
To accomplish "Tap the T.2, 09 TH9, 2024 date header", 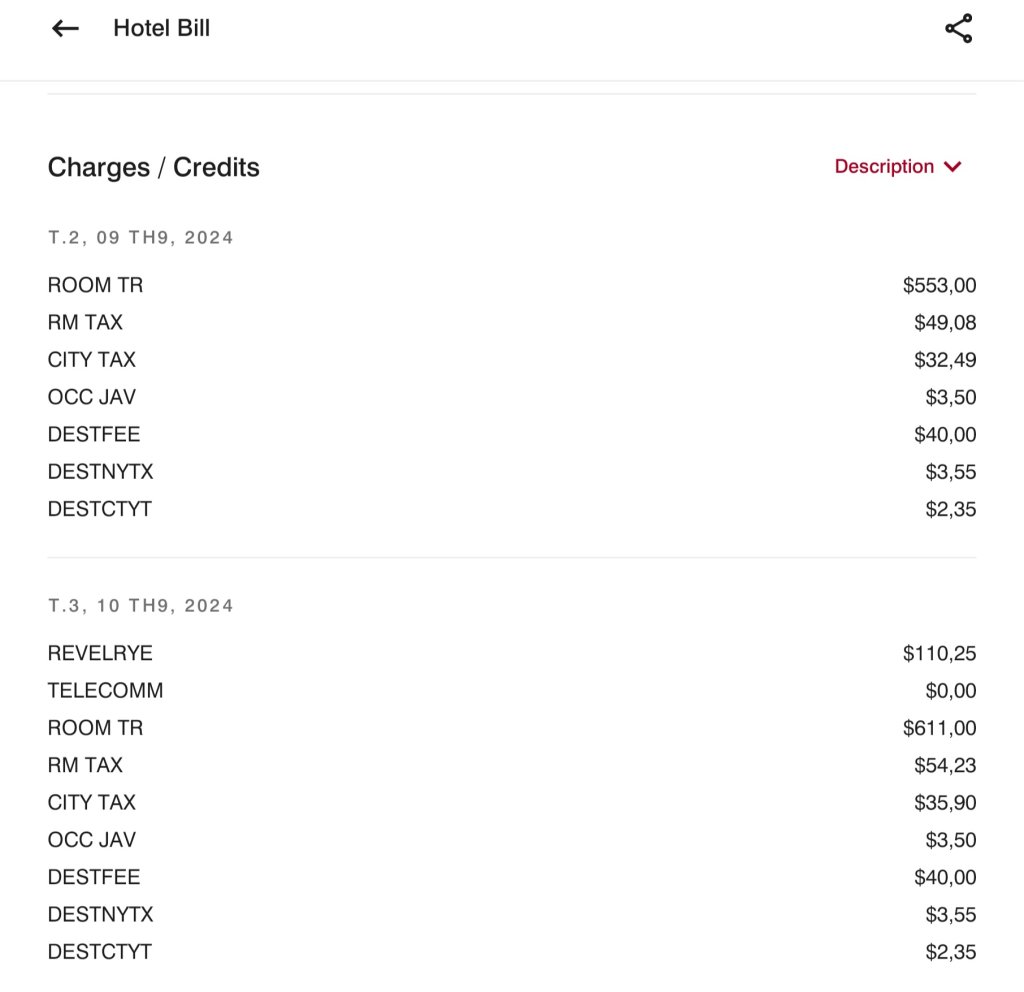I will click(140, 238).
